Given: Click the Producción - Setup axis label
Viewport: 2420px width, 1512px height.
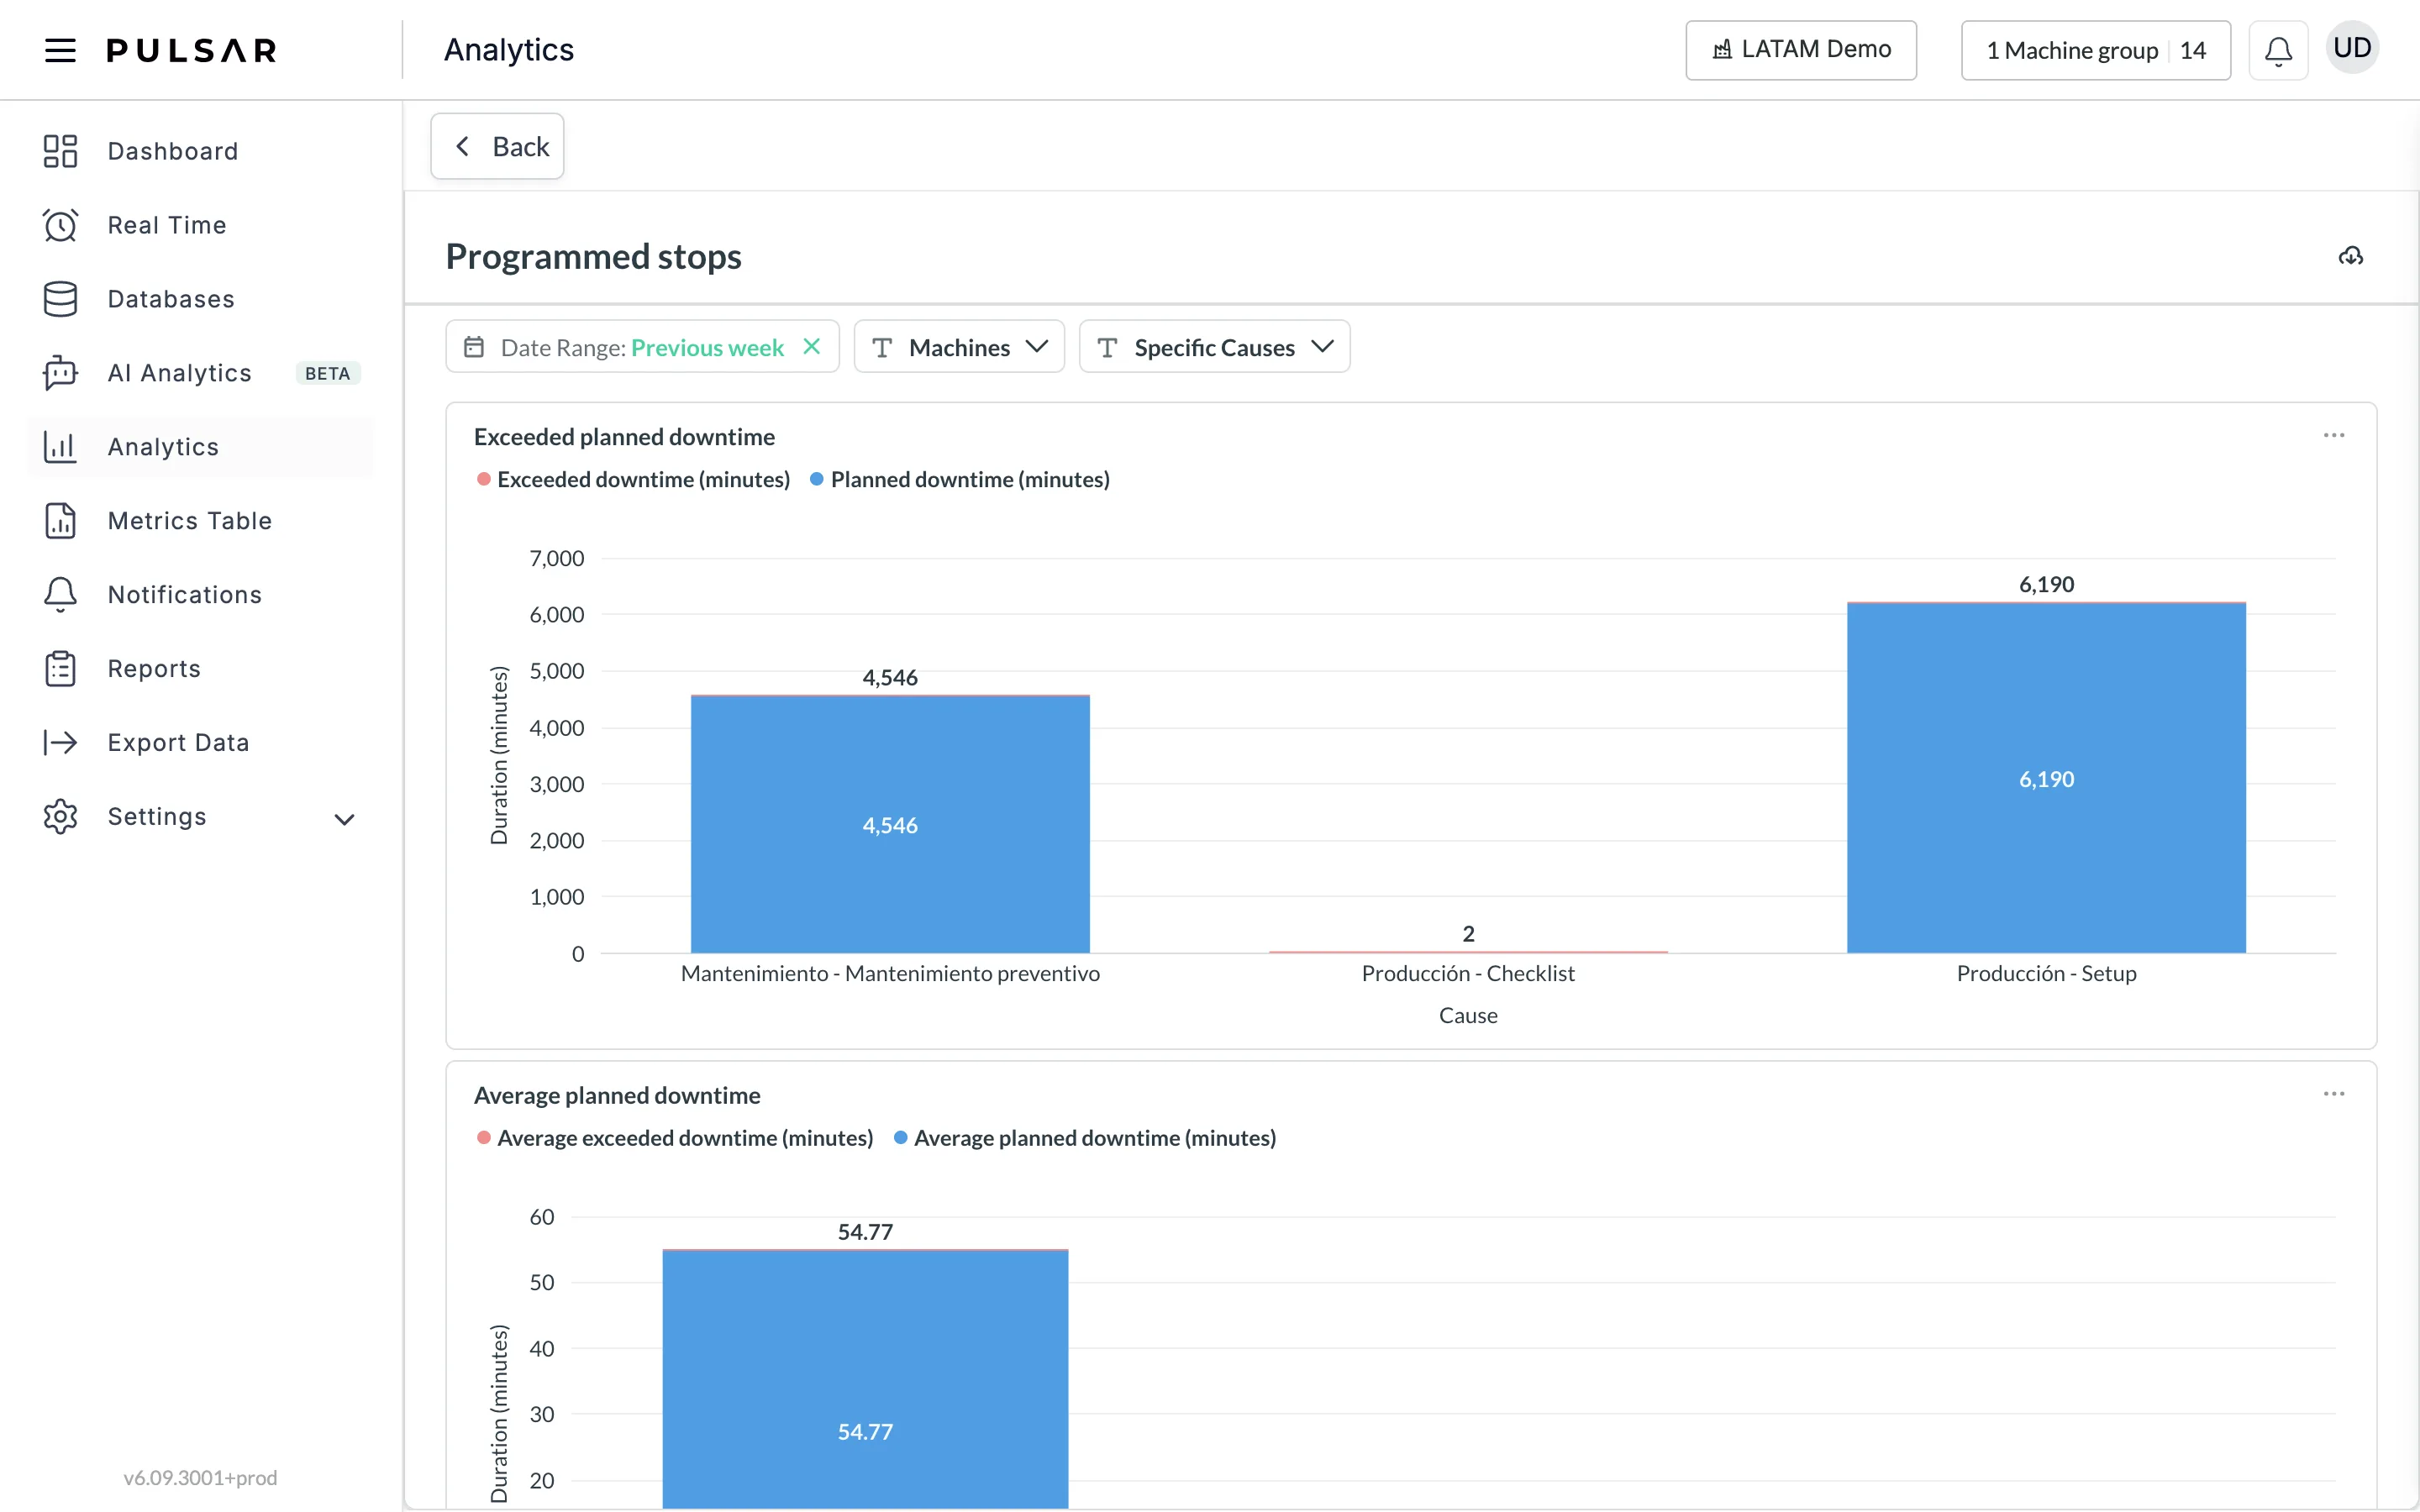Looking at the screenshot, I should pyautogui.click(x=2046, y=973).
